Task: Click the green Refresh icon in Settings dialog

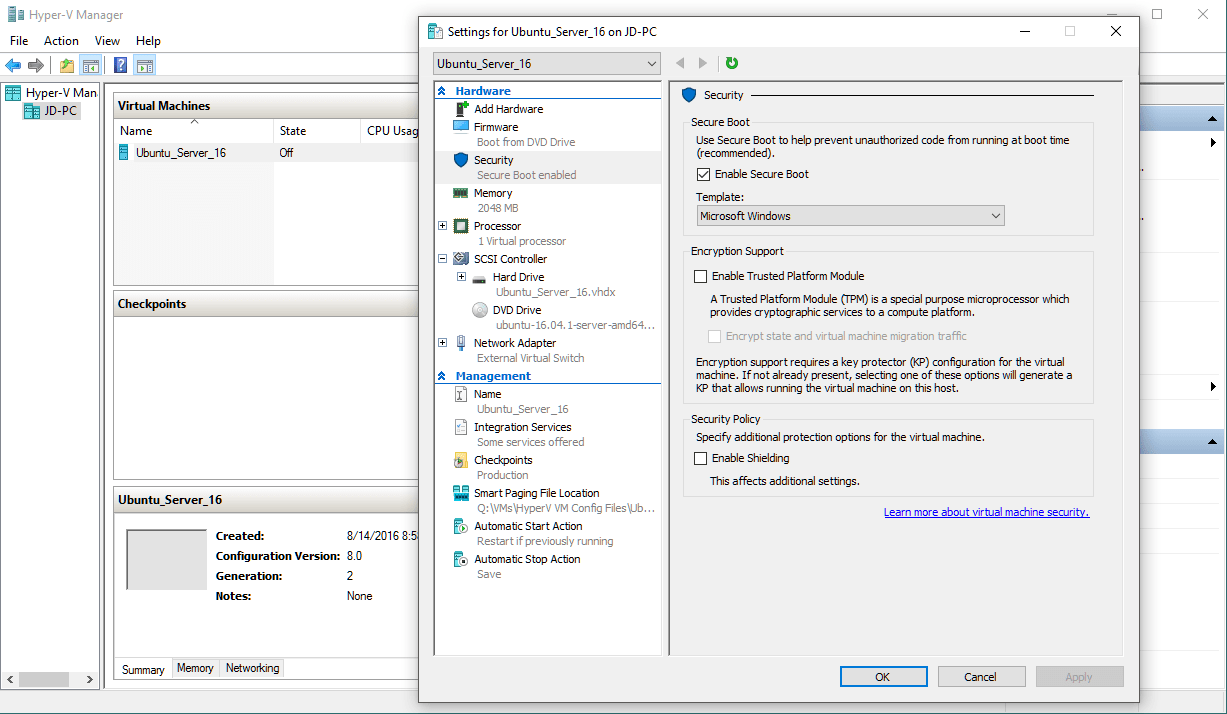Action: click(x=732, y=63)
